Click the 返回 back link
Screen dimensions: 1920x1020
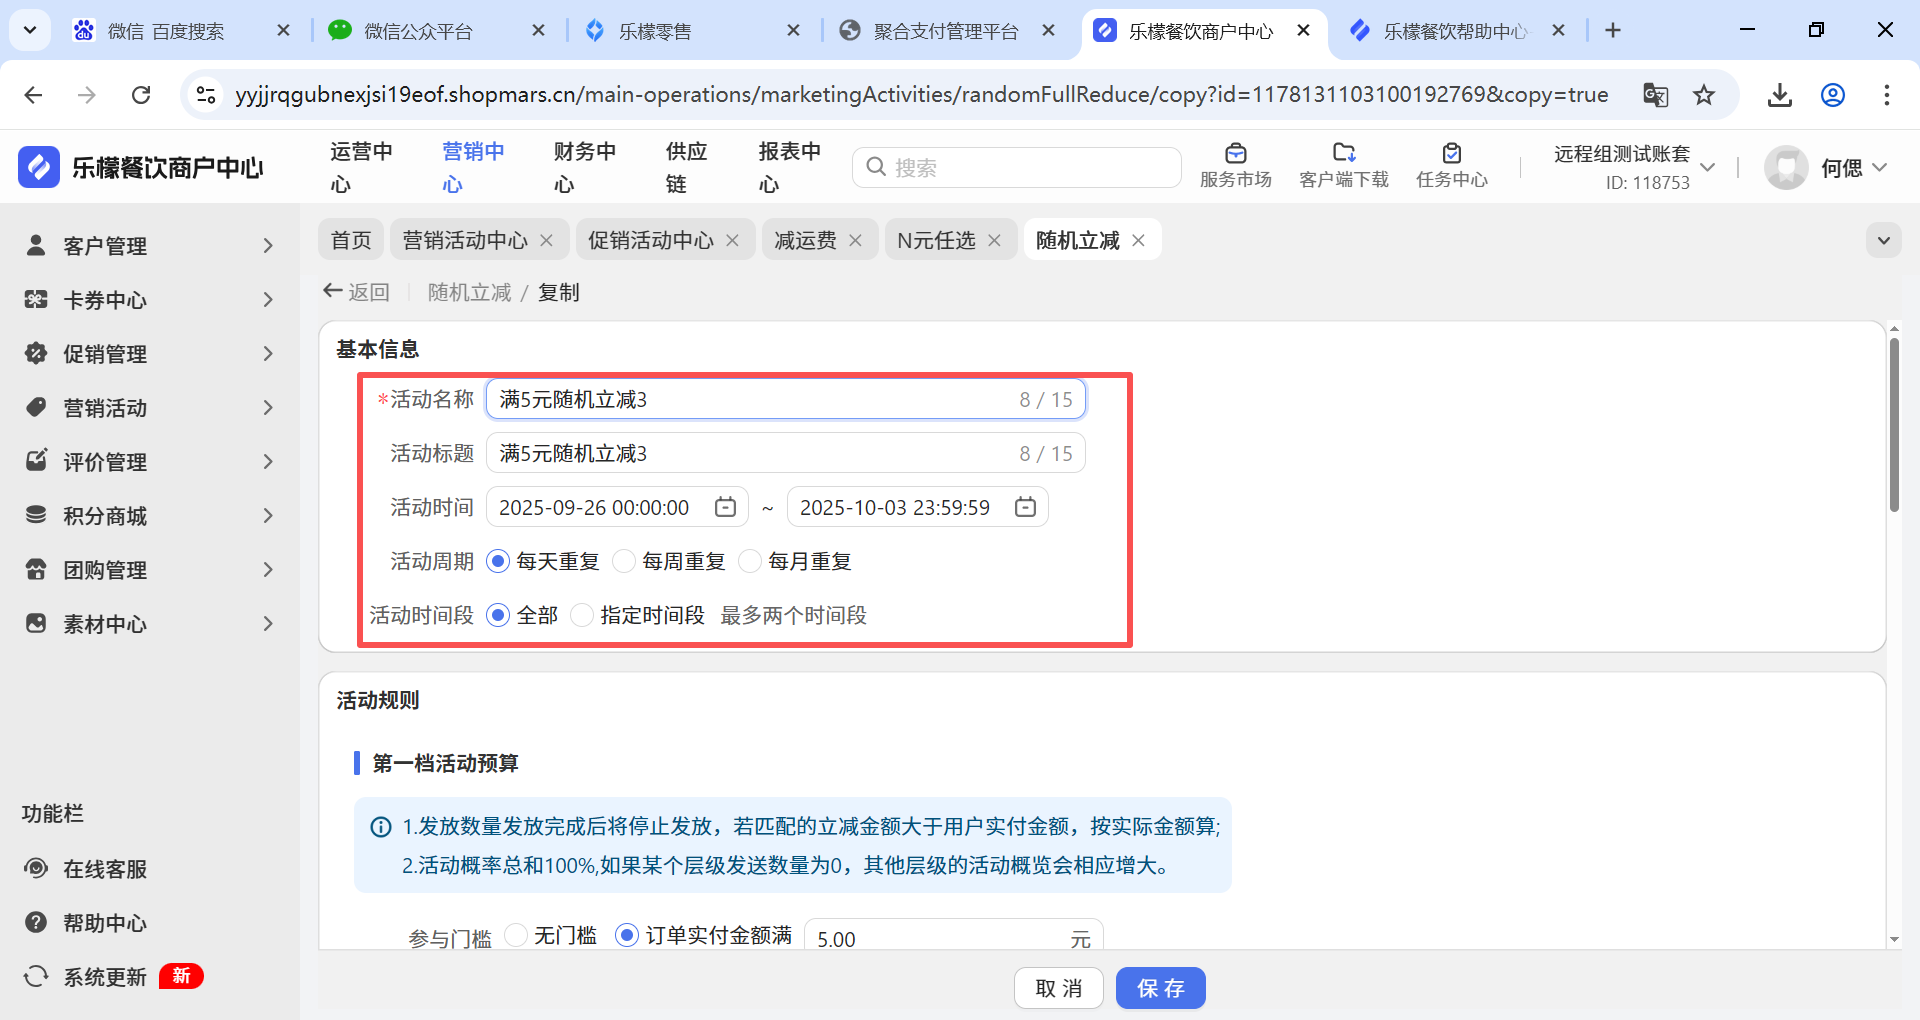(x=356, y=292)
